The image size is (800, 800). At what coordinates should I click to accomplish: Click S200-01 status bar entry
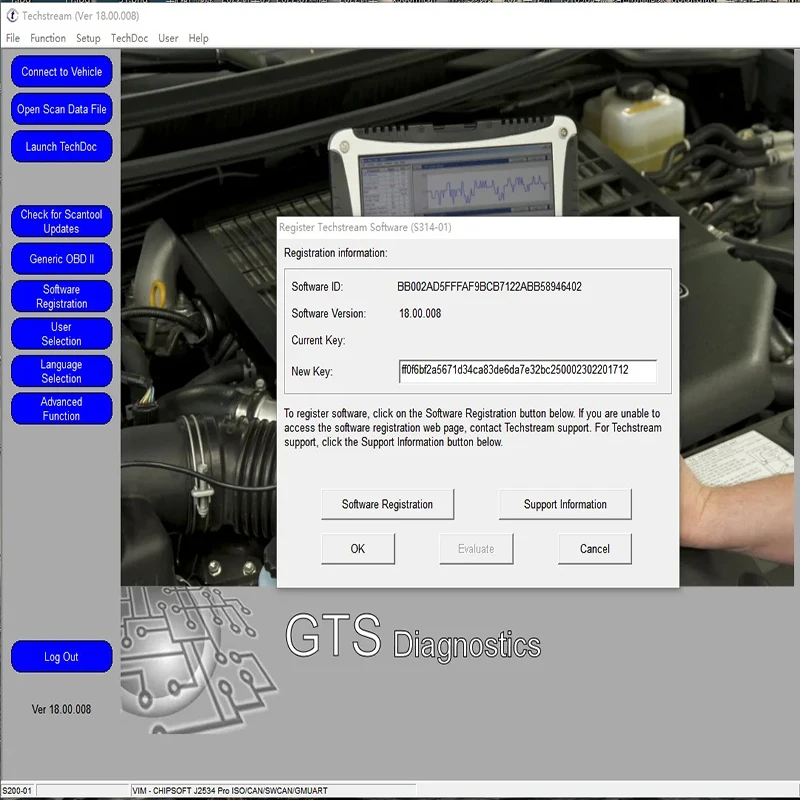point(17,790)
